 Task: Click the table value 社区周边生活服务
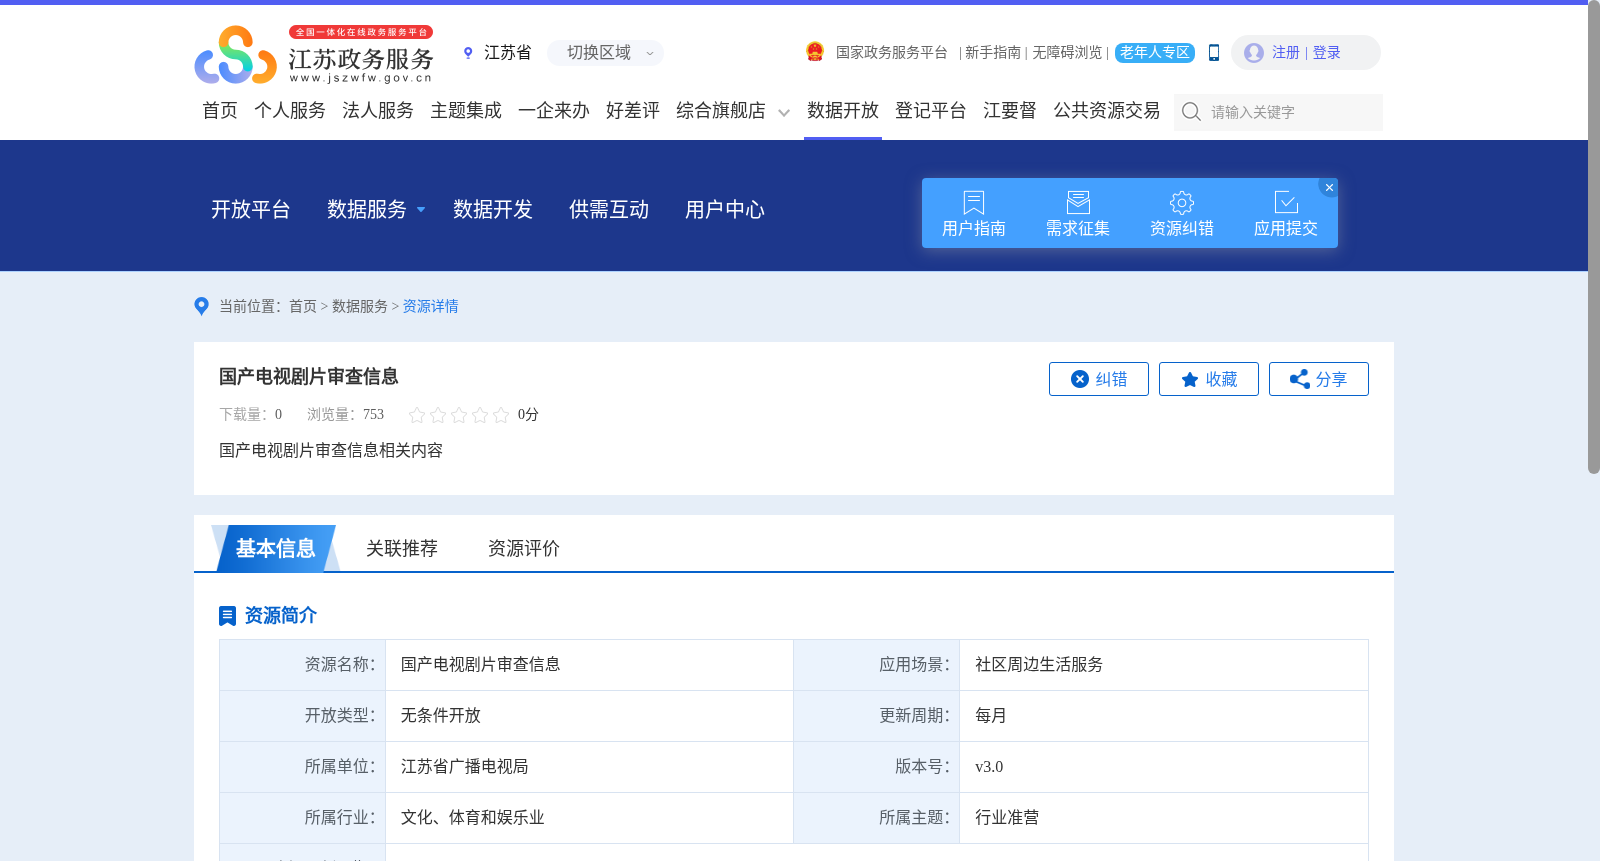1039,665
